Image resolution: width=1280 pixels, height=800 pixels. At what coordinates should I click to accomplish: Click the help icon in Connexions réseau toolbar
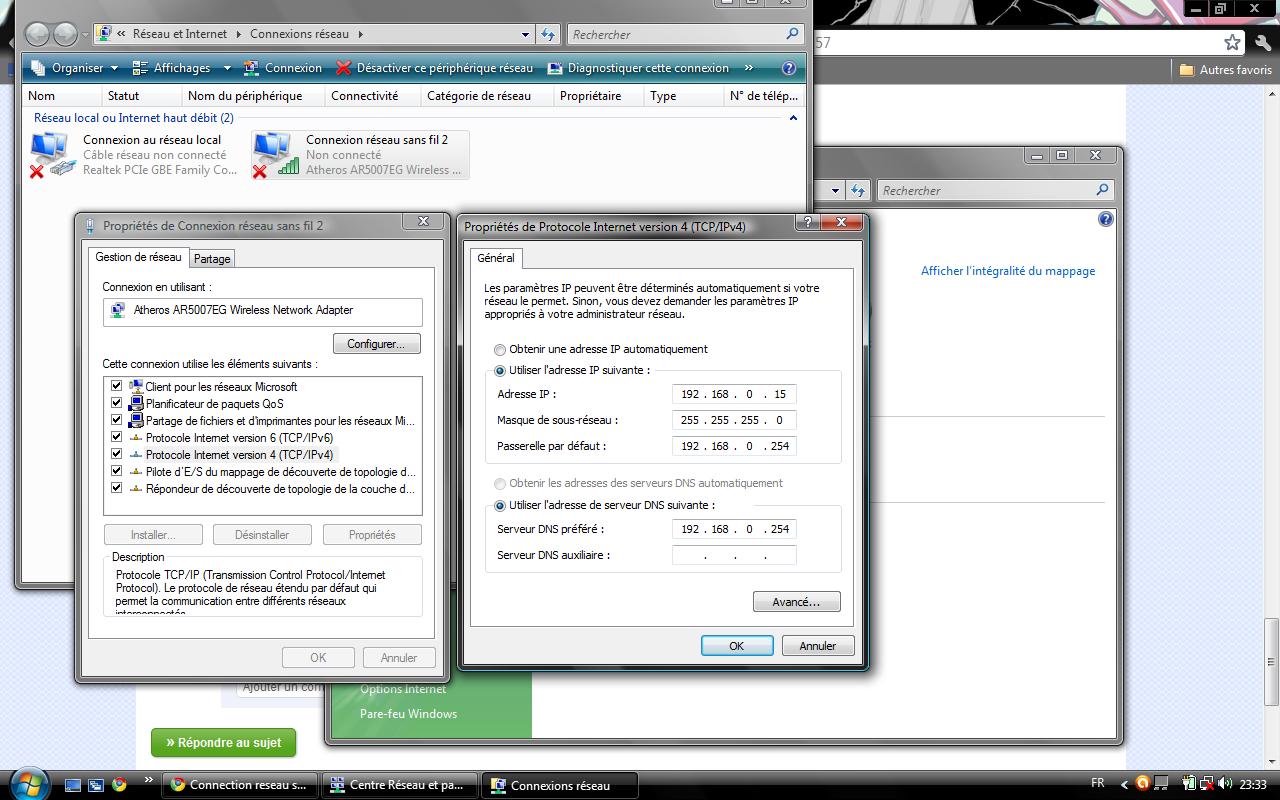click(x=788, y=68)
